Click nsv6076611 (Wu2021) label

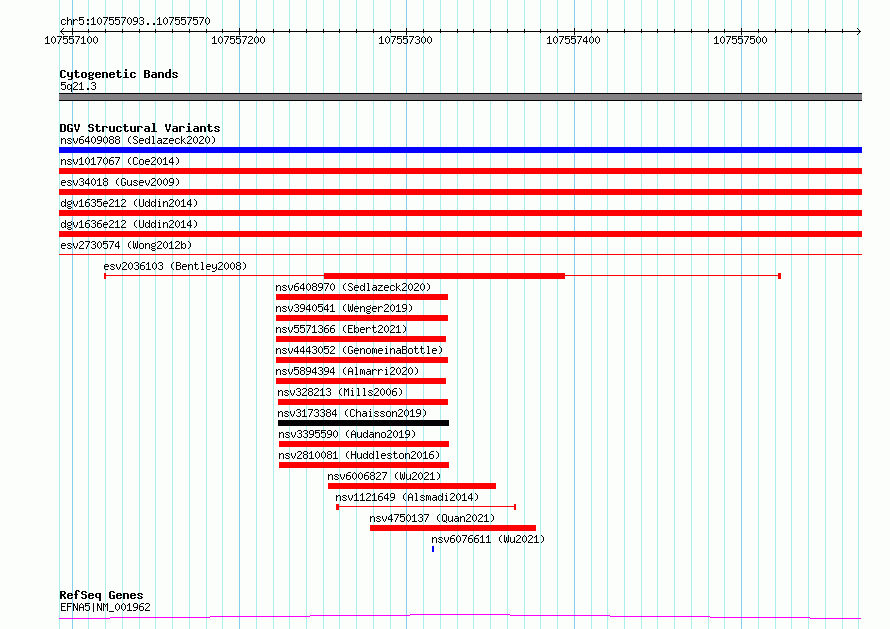click(x=488, y=539)
